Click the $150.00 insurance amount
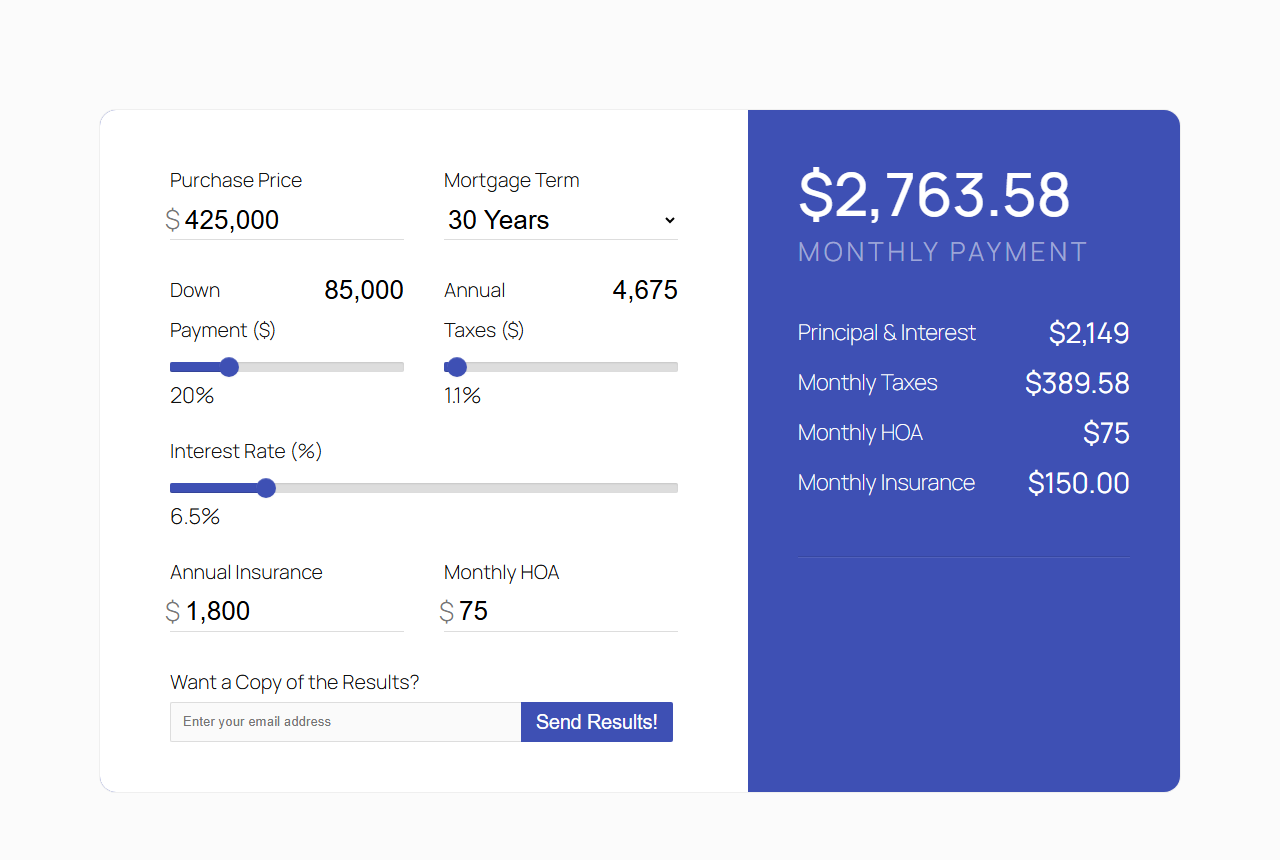 [1079, 483]
